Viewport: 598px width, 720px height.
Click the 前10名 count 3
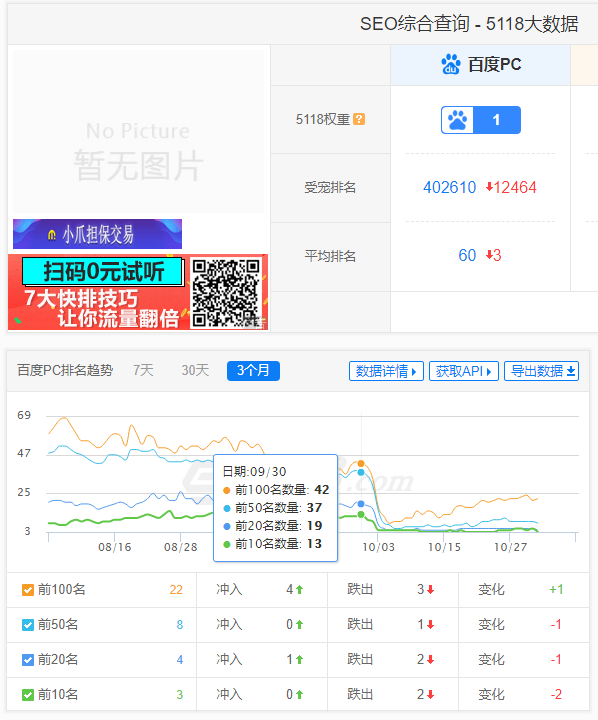click(x=180, y=695)
